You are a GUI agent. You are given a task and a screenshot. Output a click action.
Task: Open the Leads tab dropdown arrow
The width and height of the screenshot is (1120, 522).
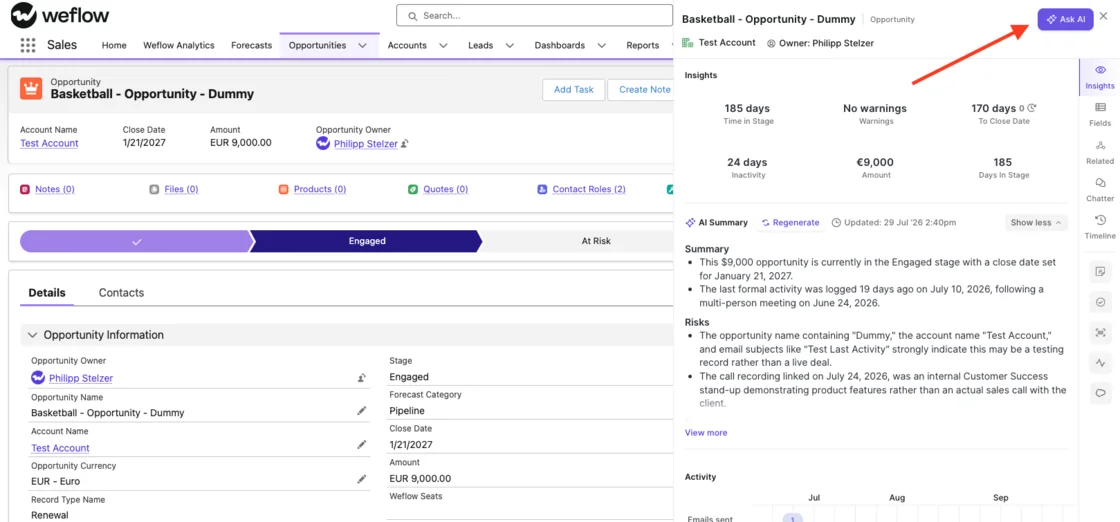tap(510, 45)
